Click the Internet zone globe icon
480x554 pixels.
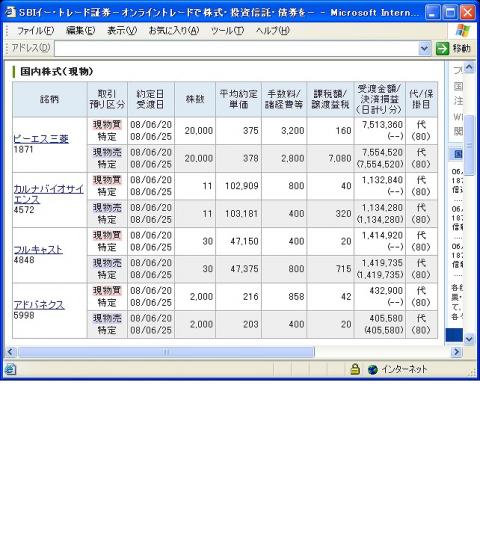[x=372, y=369]
